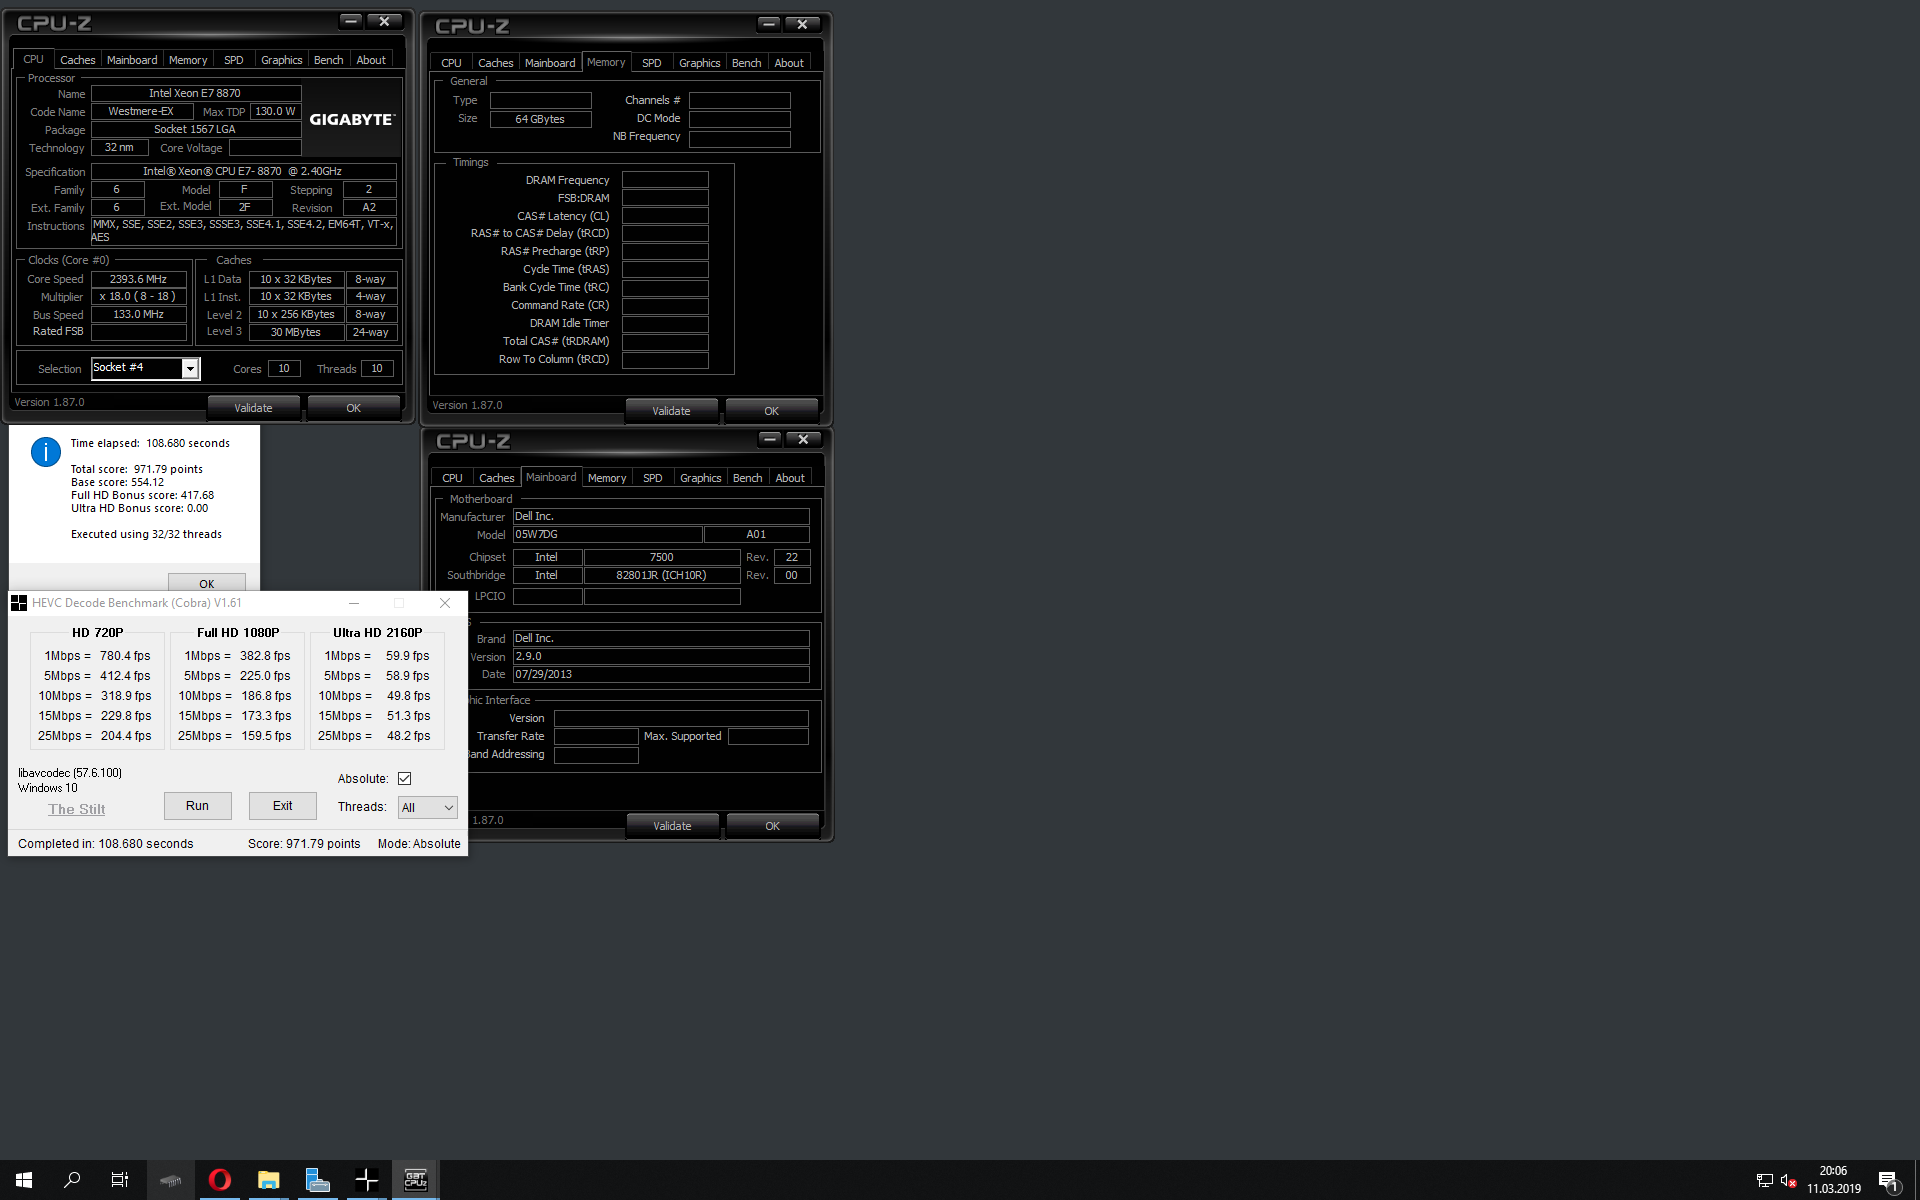
Task: Close the HEVC Decode Benchmark window
Action: 445,603
